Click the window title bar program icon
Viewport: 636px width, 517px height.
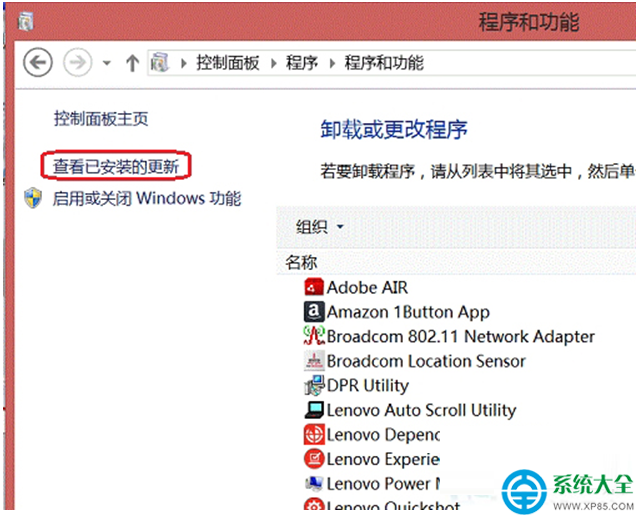tap(26, 21)
